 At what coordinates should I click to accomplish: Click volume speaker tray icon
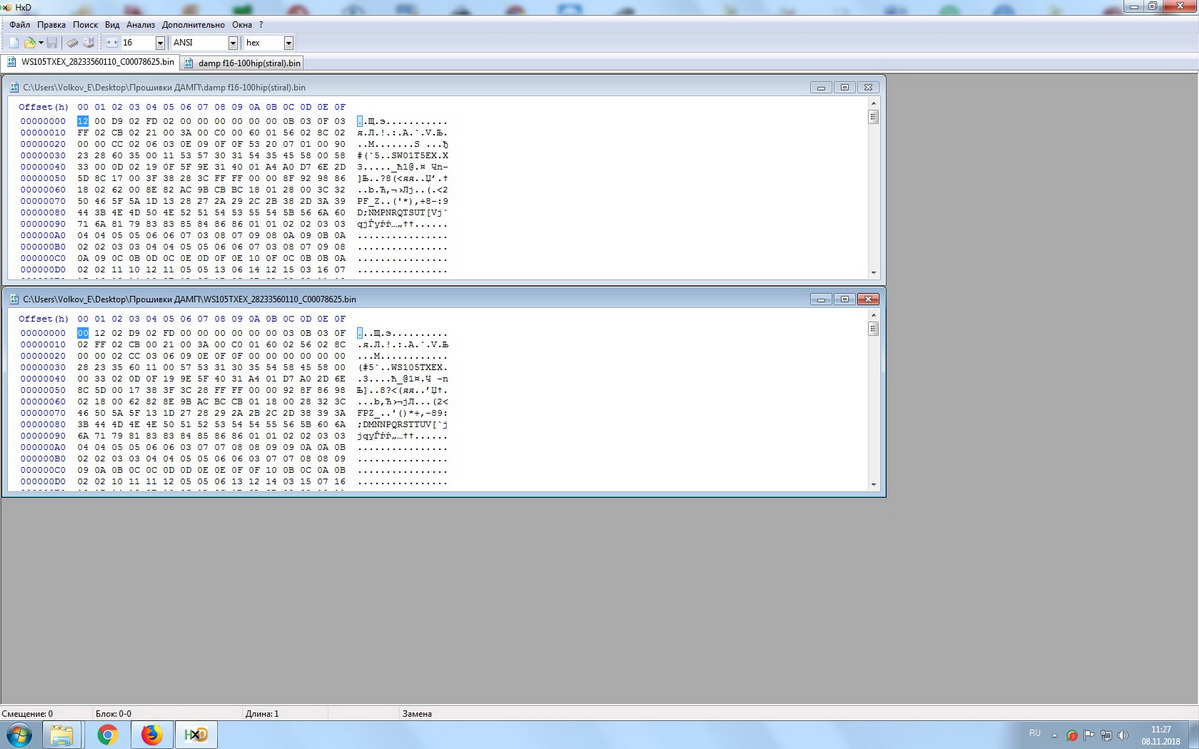[1123, 735]
